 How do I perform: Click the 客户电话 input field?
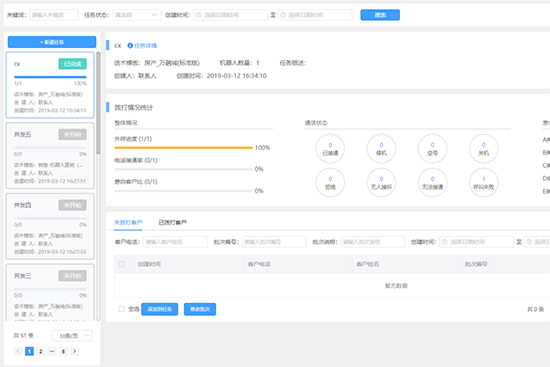pyautogui.click(x=175, y=242)
